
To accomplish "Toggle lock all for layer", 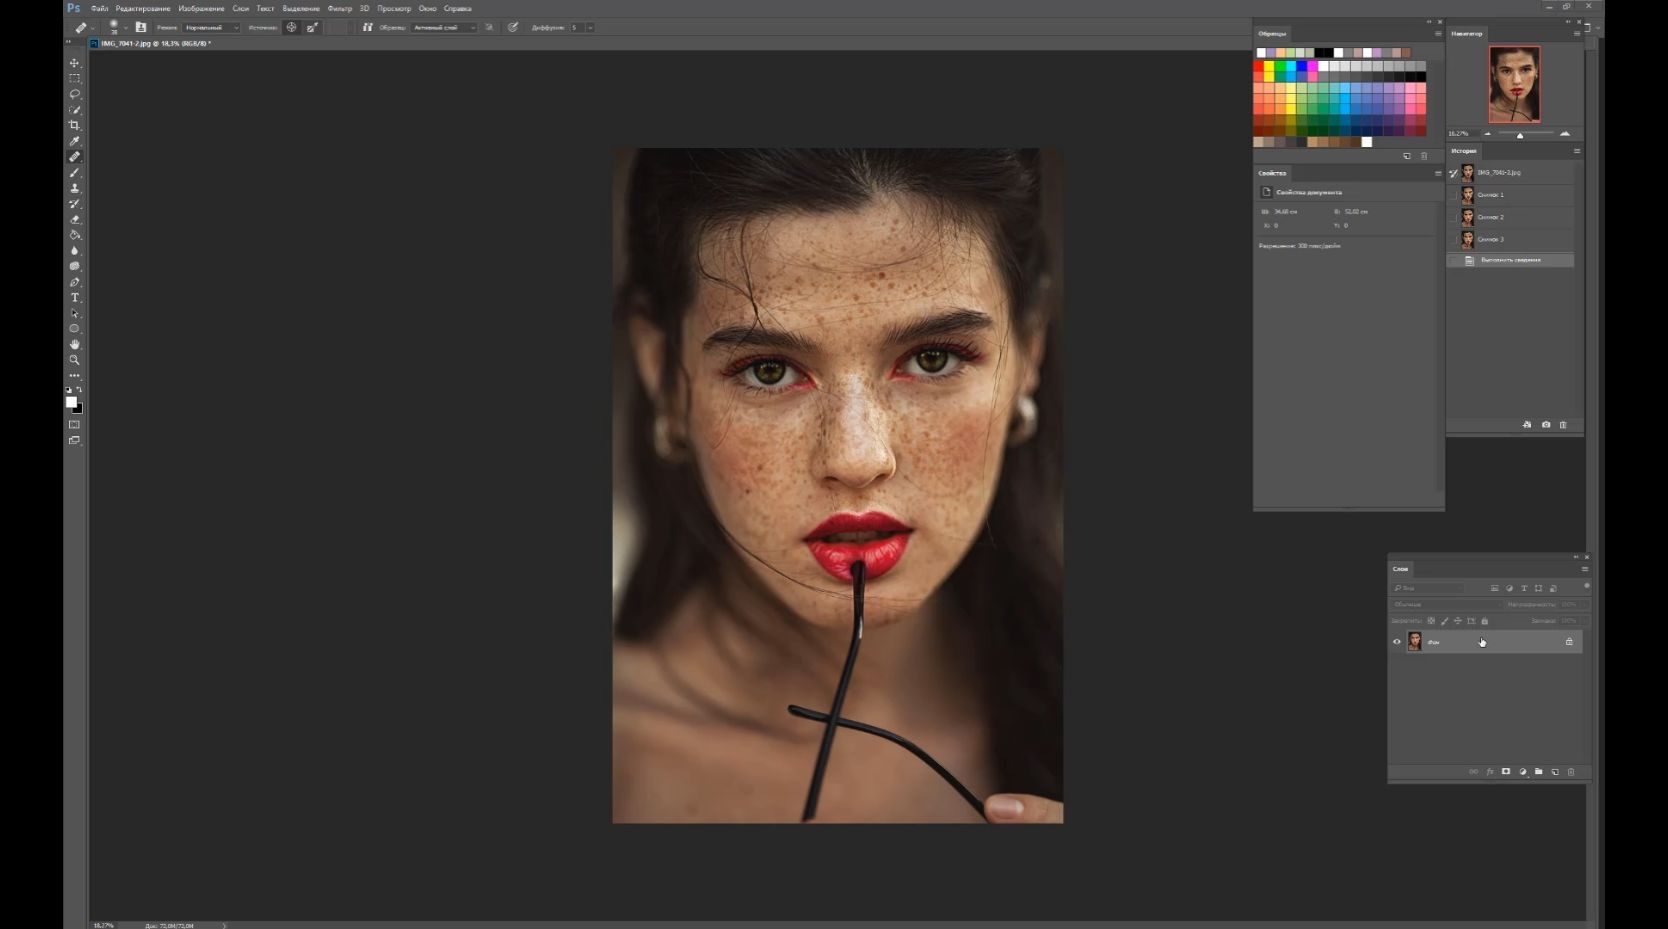I will 1484,621.
